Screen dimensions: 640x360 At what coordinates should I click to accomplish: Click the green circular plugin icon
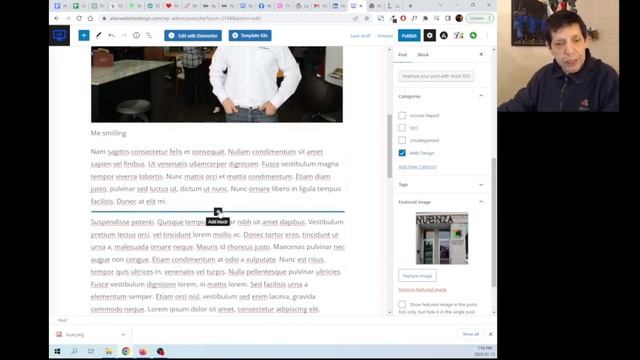coord(473,36)
